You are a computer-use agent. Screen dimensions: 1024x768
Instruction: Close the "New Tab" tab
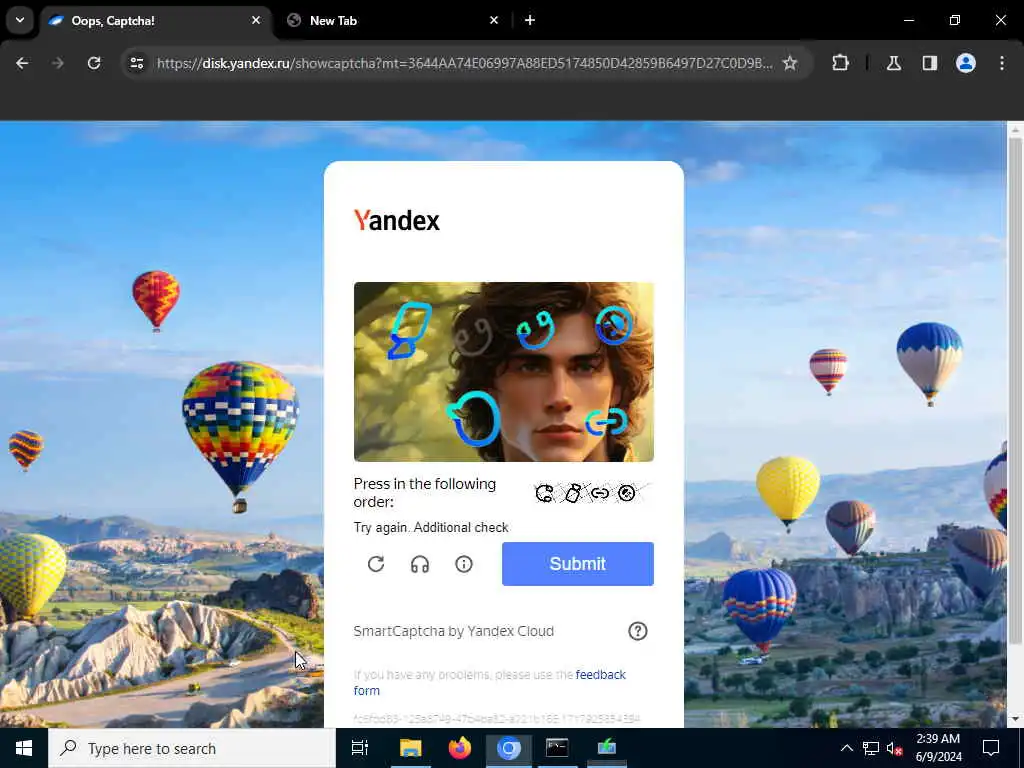coord(494,20)
